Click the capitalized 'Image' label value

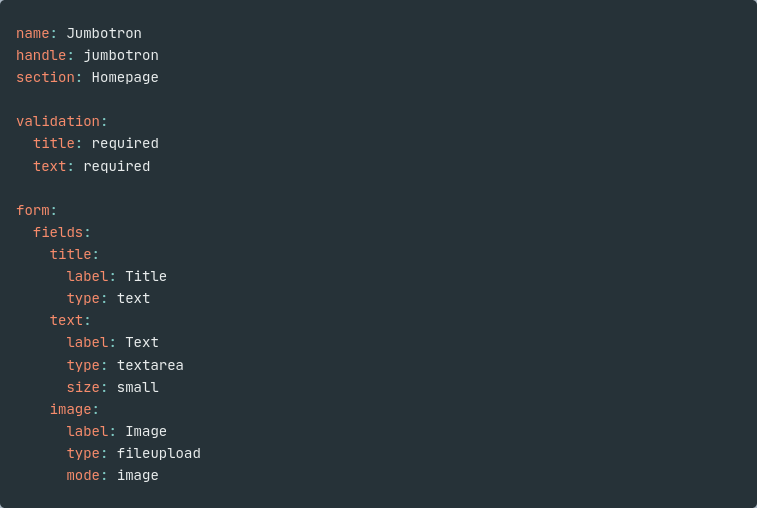(x=146, y=431)
